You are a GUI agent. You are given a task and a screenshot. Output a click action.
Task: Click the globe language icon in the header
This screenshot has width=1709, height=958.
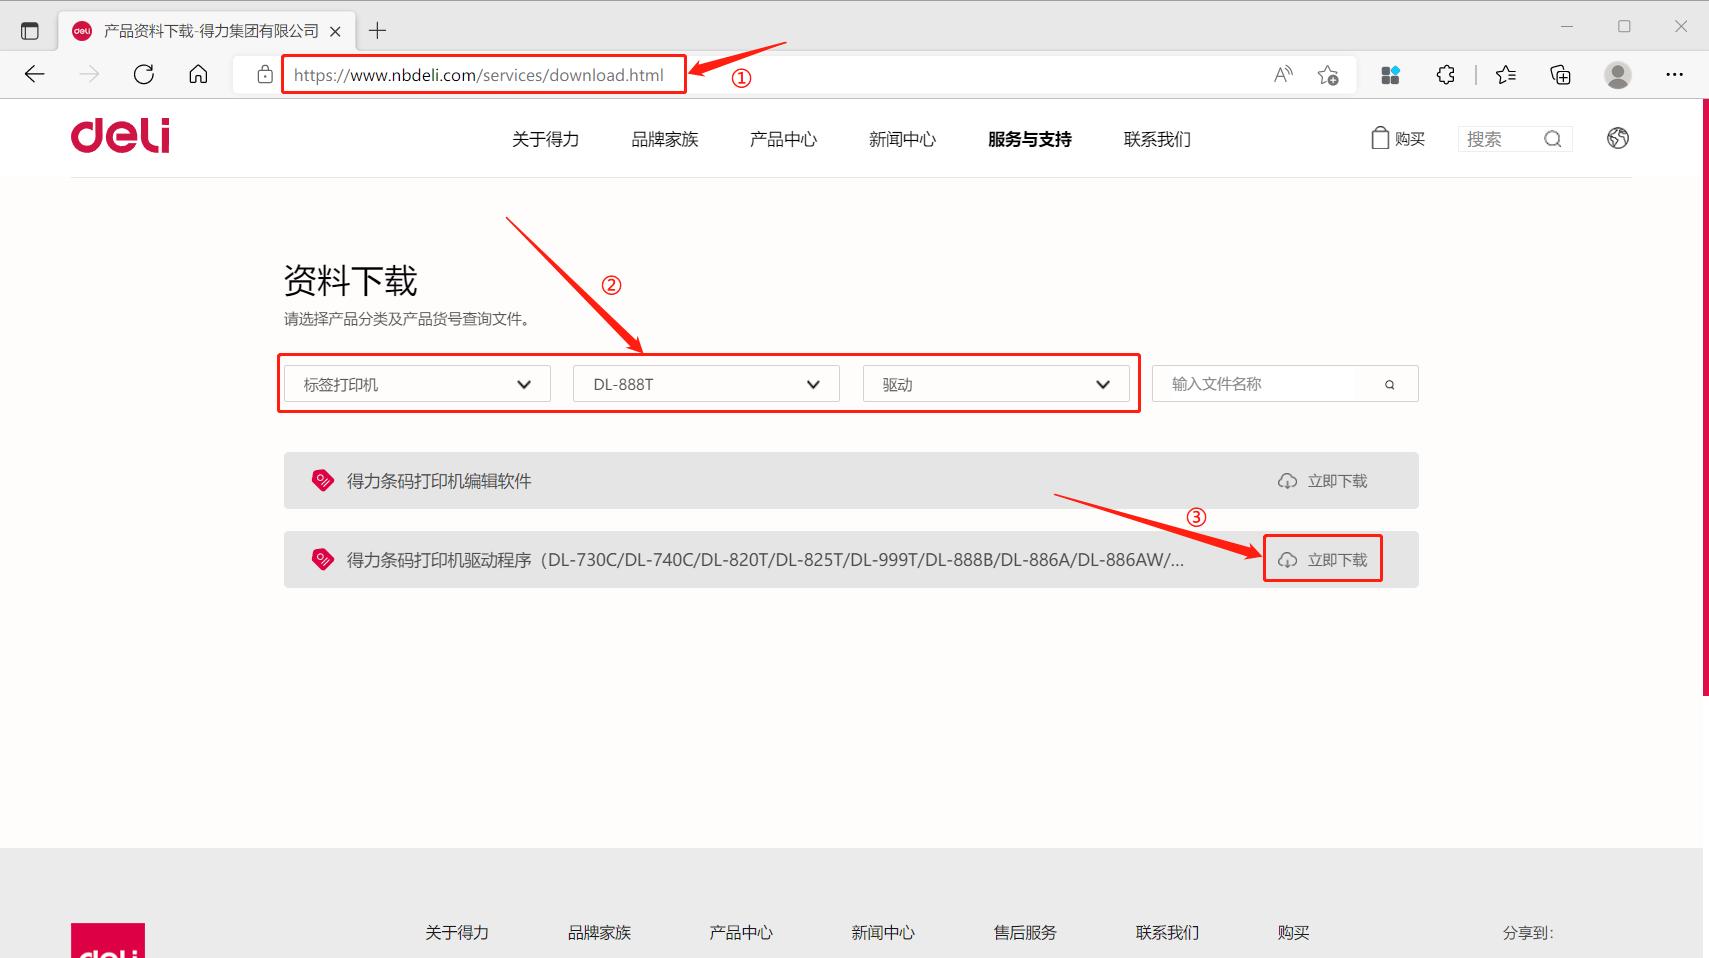(1617, 138)
